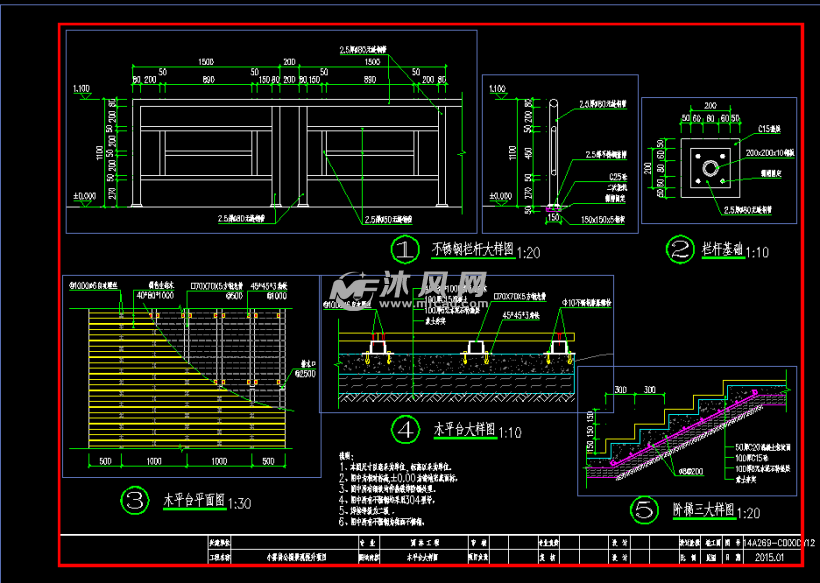Click the green circled number 1 marker
This screenshot has height=583, width=820.
[x=405, y=249]
